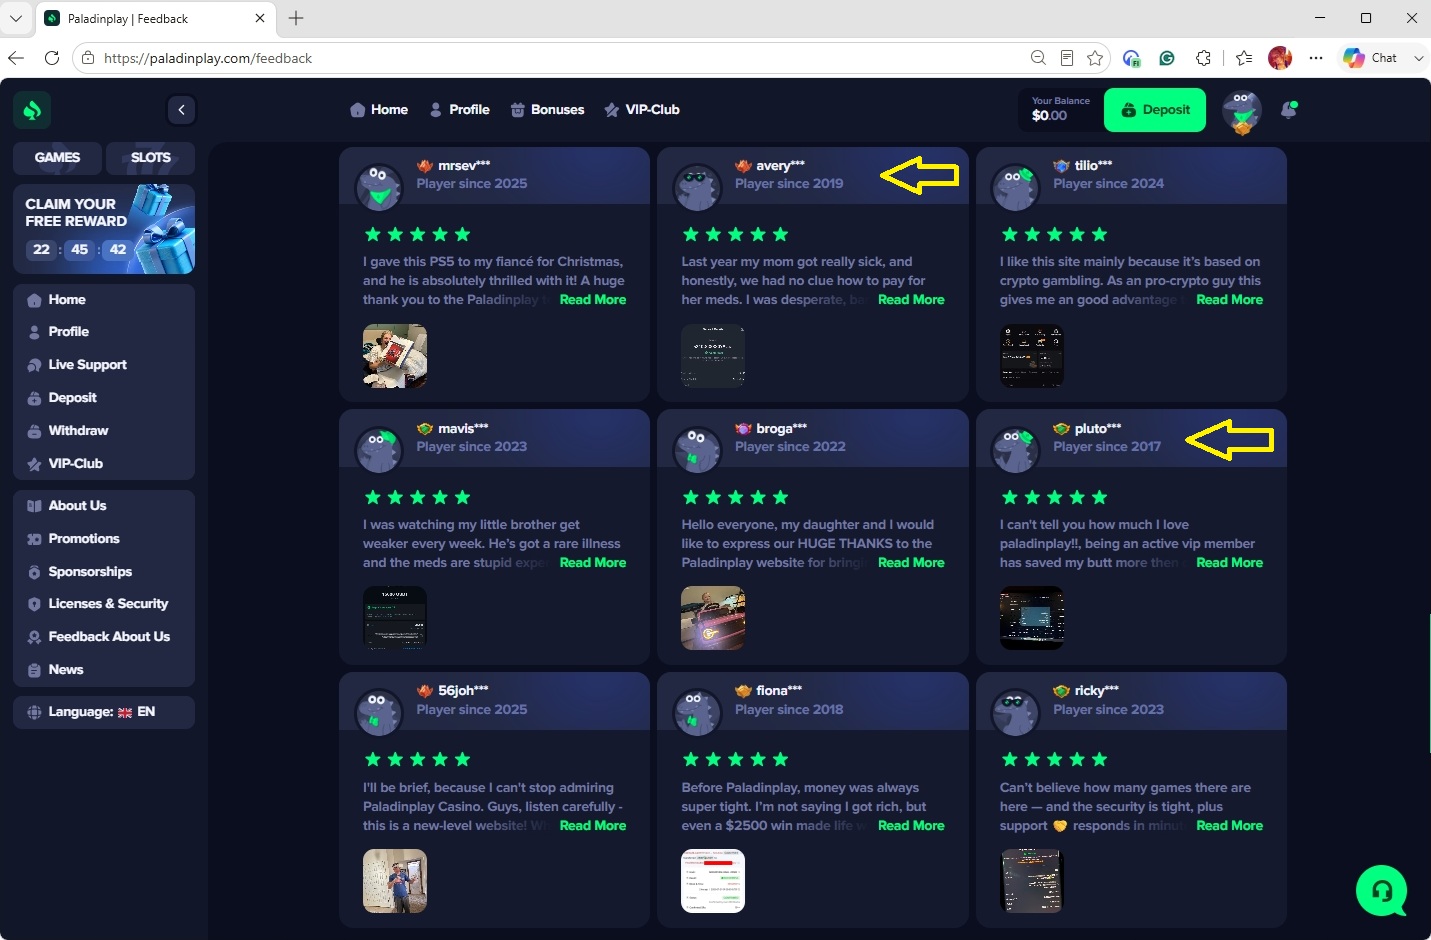Read More on 56joh's review
This screenshot has height=940, width=1431.
593,826
